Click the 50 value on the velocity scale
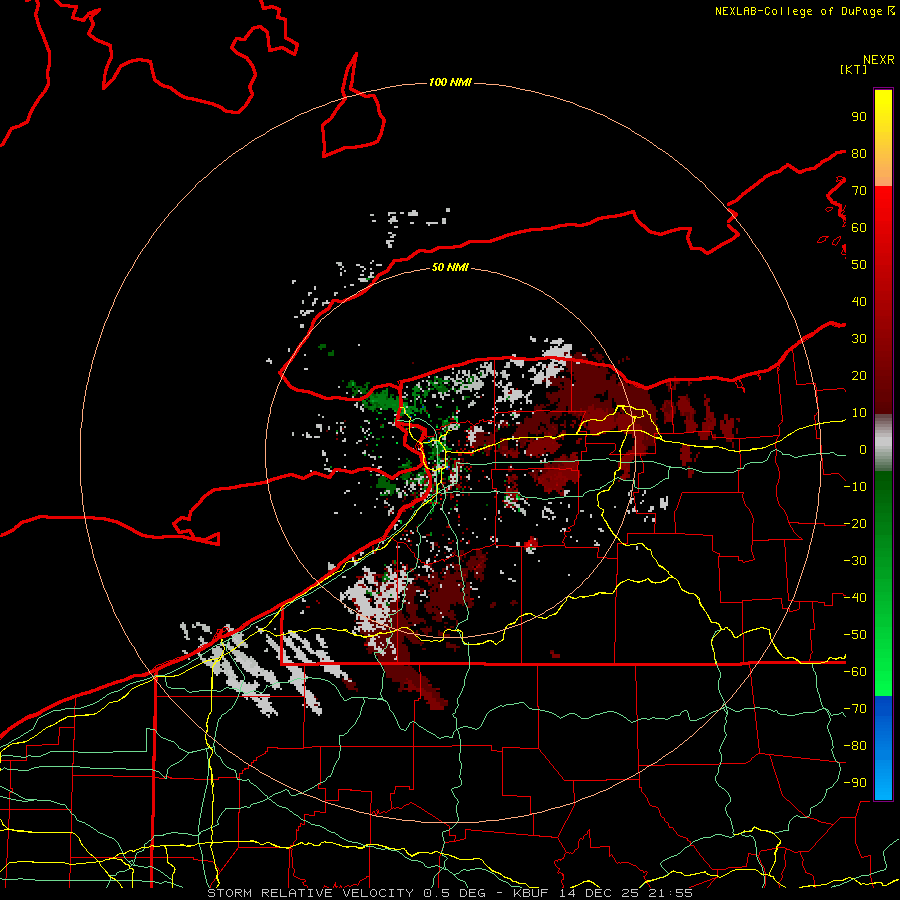The image size is (900, 900). [x=859, y=265]
